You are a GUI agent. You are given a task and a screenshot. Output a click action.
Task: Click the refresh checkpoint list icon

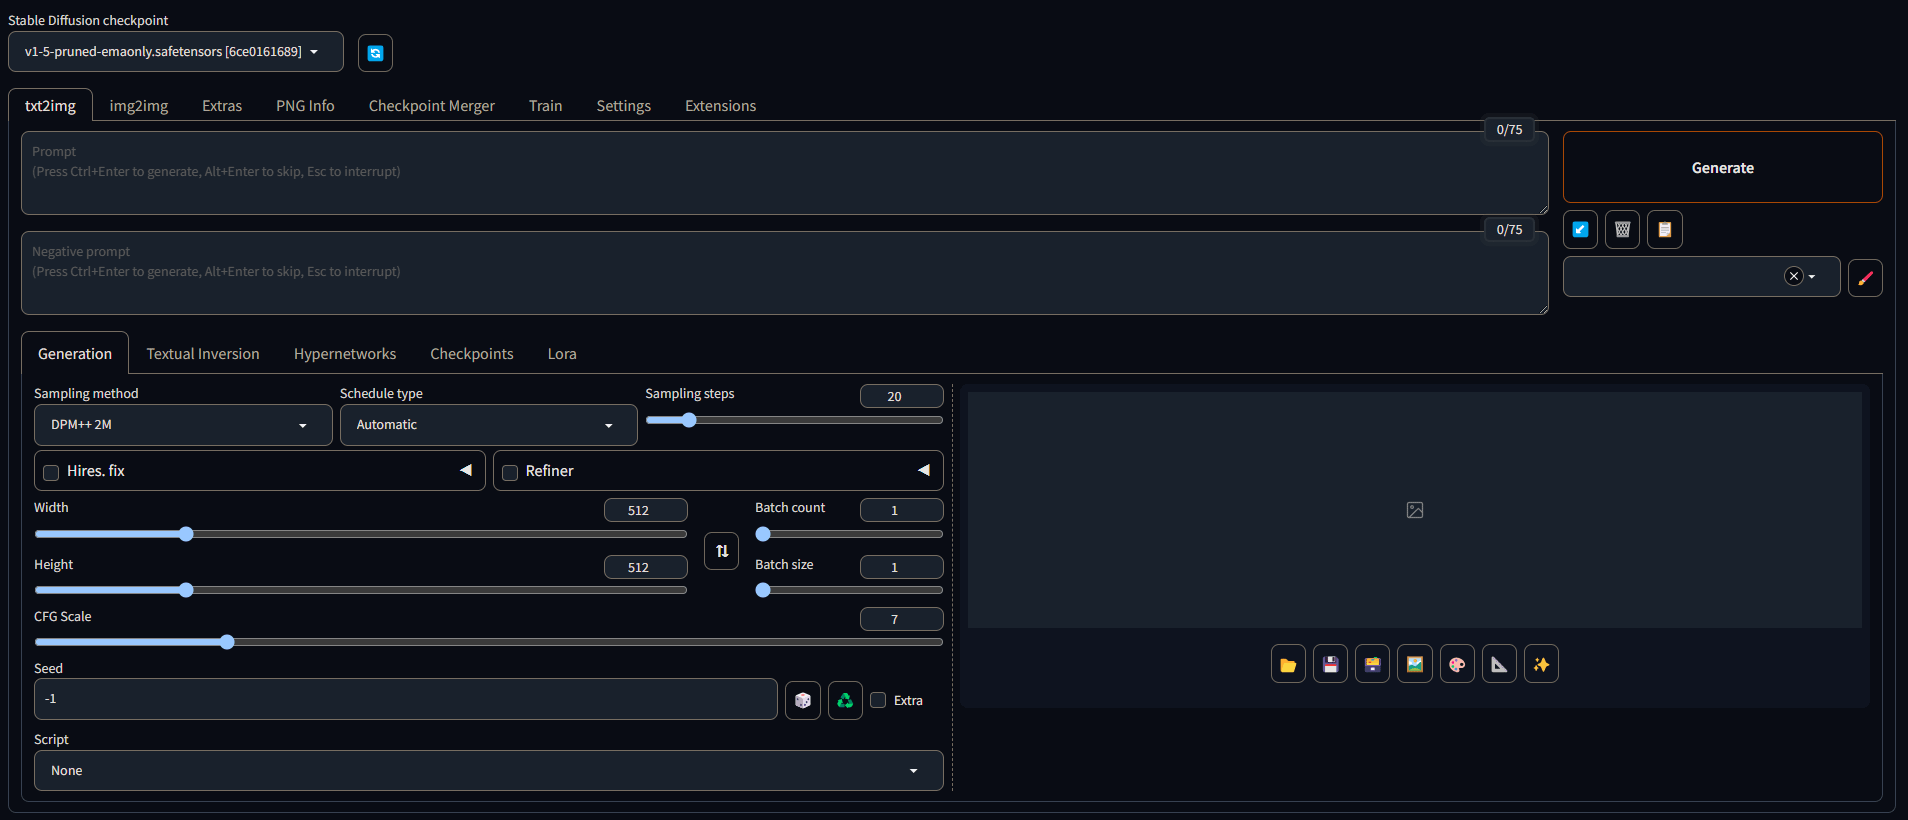click(375, 53)
